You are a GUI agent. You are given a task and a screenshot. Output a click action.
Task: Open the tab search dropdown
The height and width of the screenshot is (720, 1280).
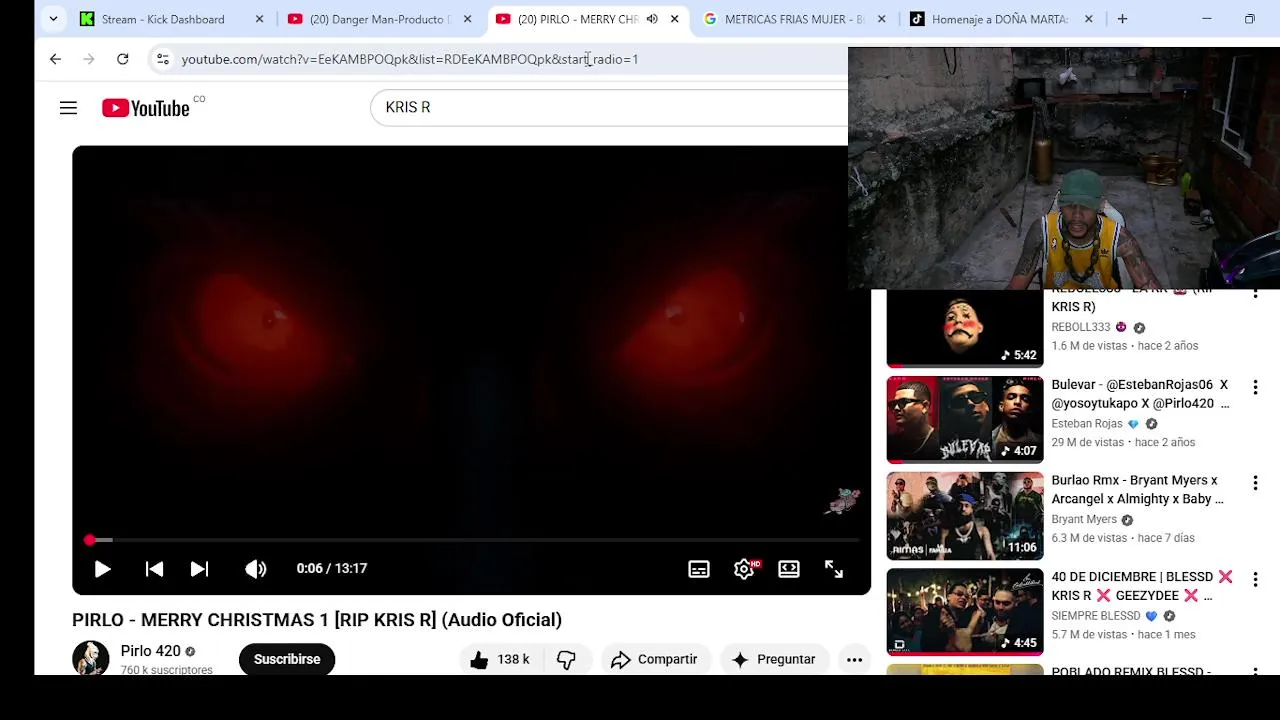[53, 19]
